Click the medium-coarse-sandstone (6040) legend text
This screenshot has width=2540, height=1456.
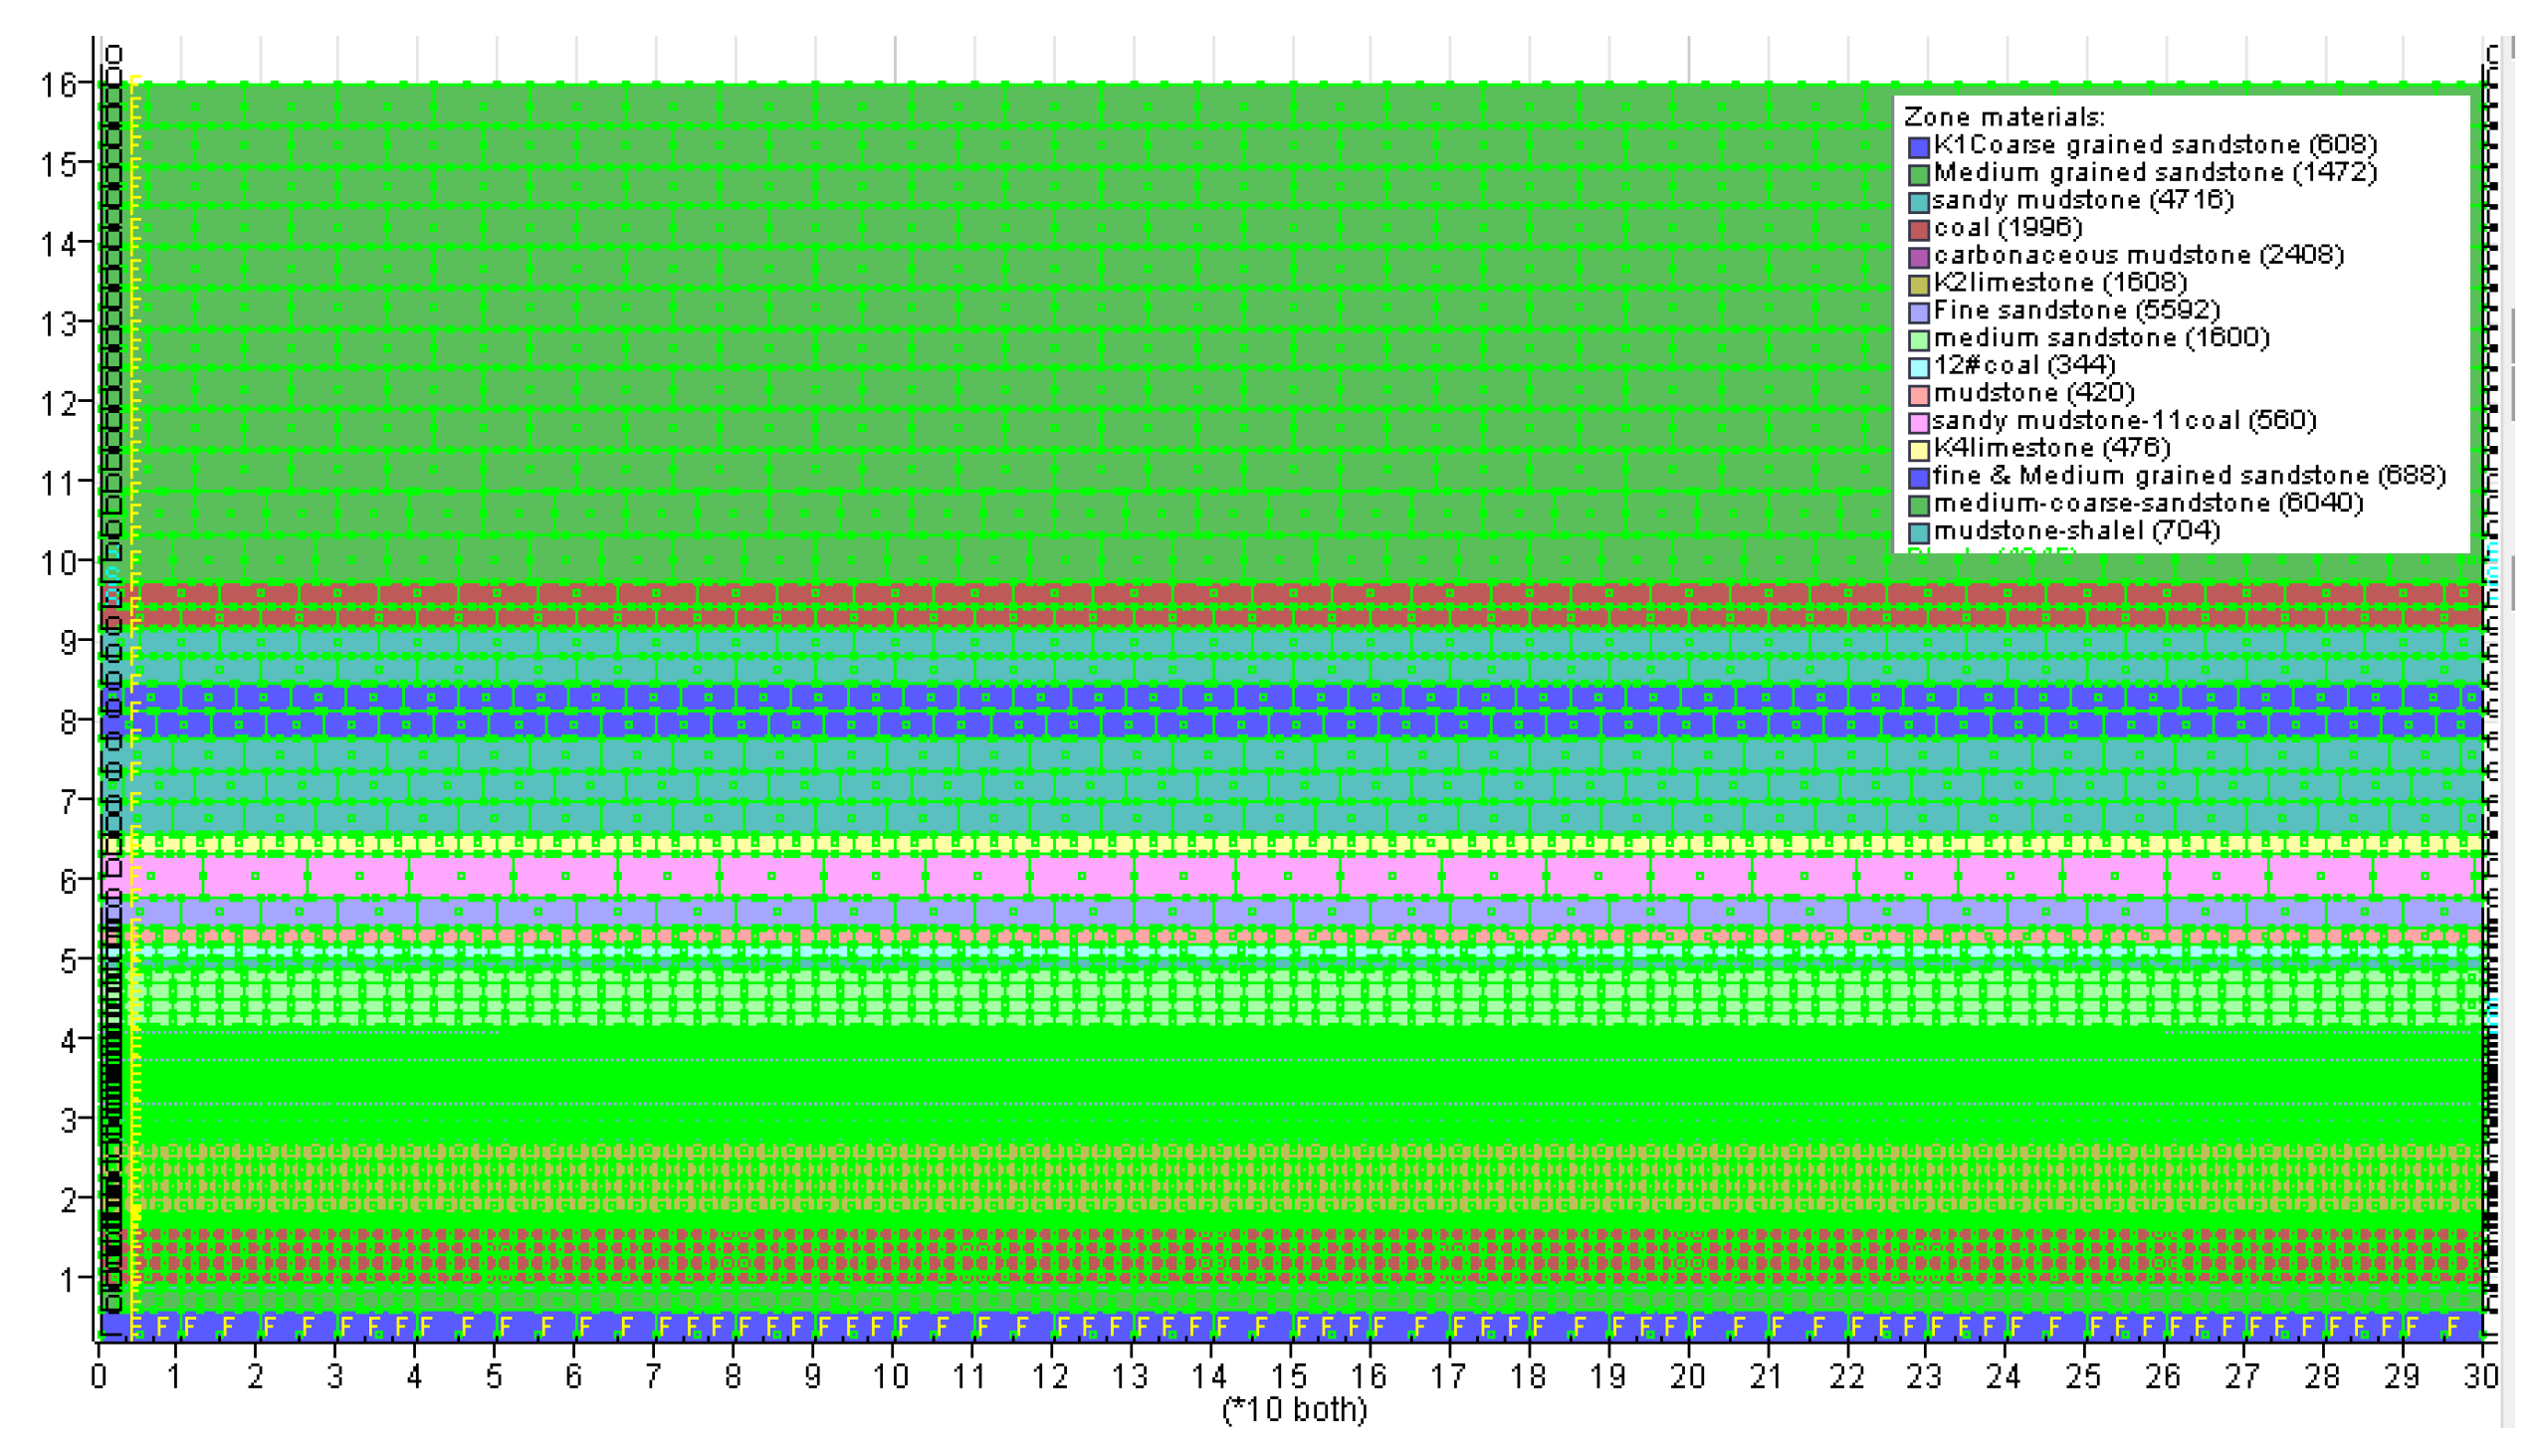tap(2148, 503)
